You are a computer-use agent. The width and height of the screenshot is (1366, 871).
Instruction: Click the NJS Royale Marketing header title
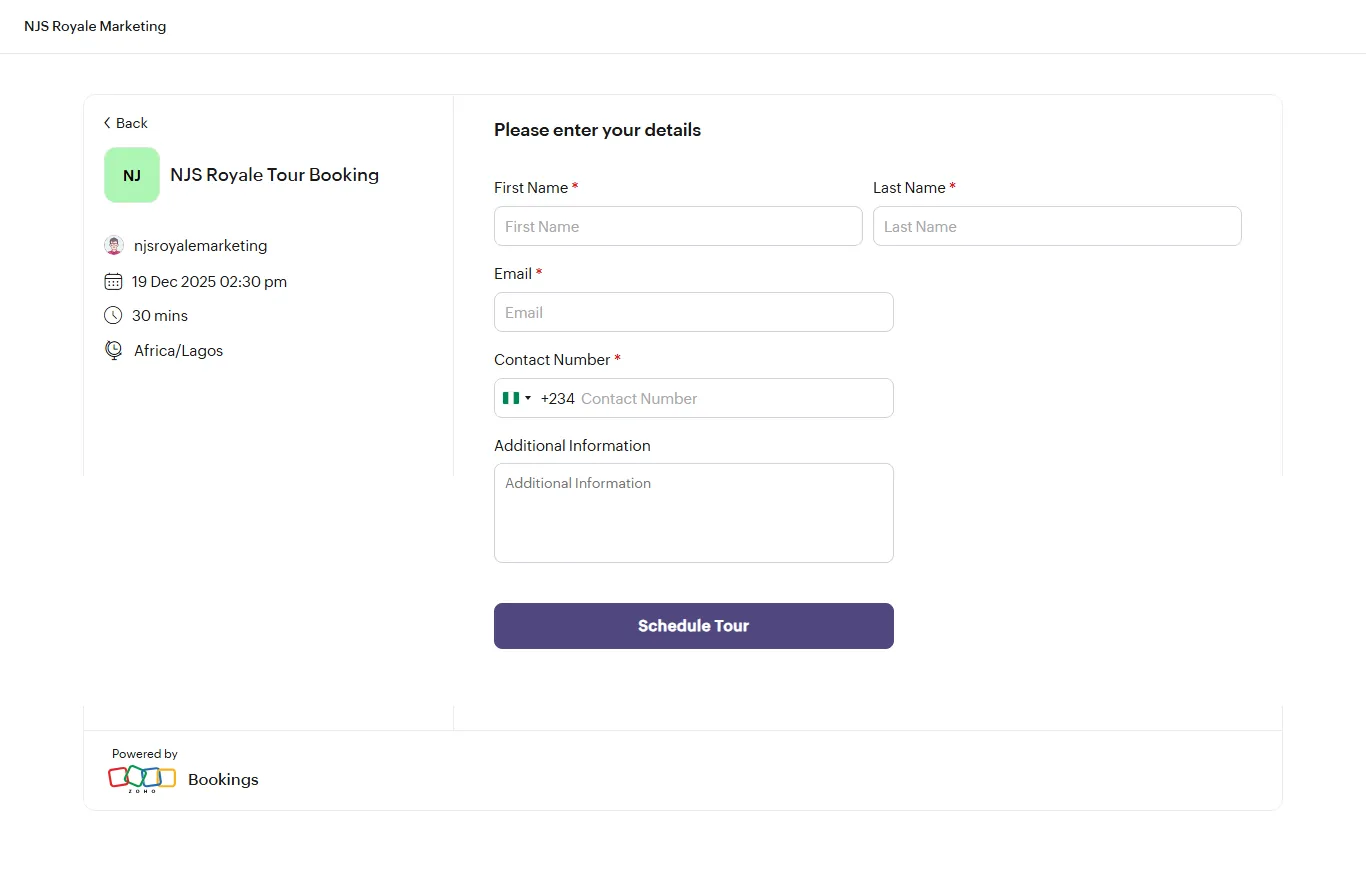click(95, 26)
